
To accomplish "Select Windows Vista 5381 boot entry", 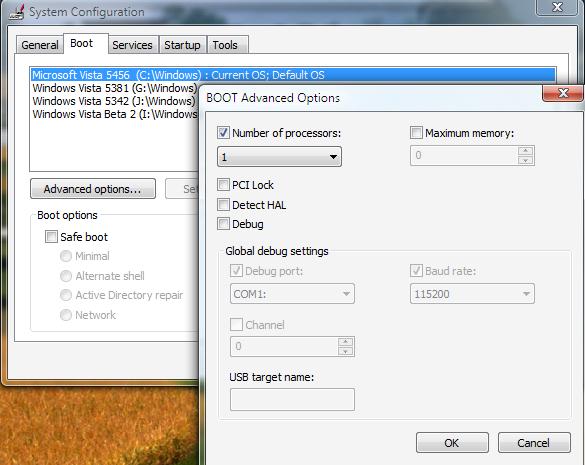I will click(115, 88).
